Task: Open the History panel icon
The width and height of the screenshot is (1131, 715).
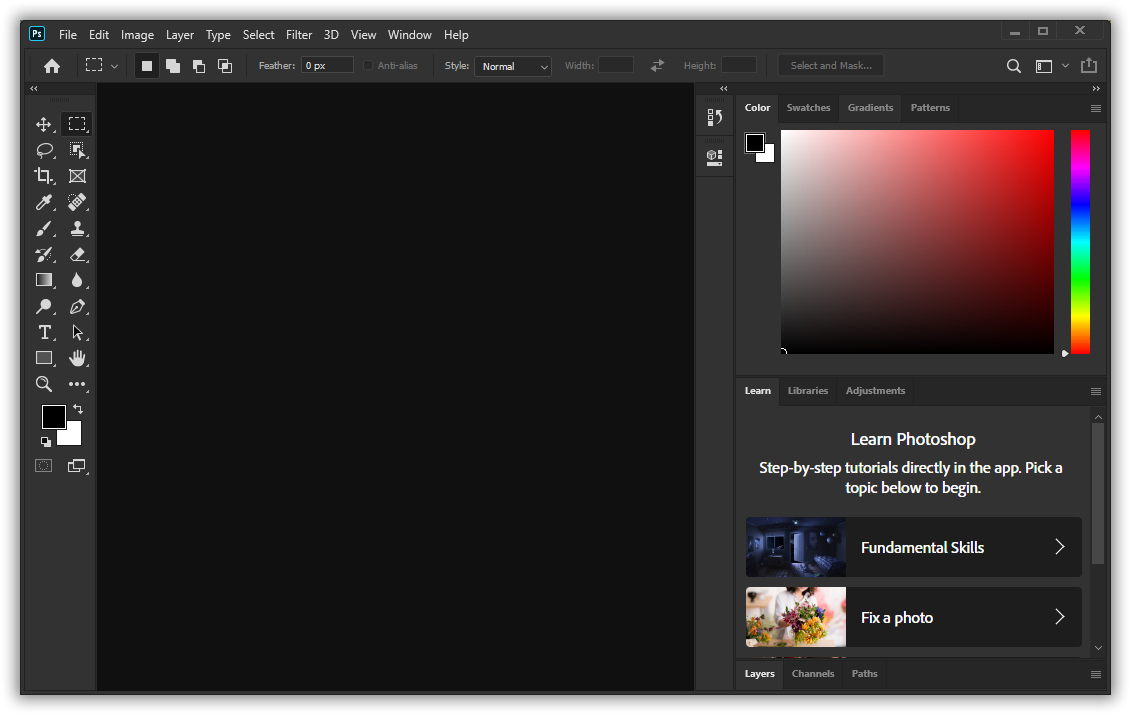Action: click(x=715, y=117)
